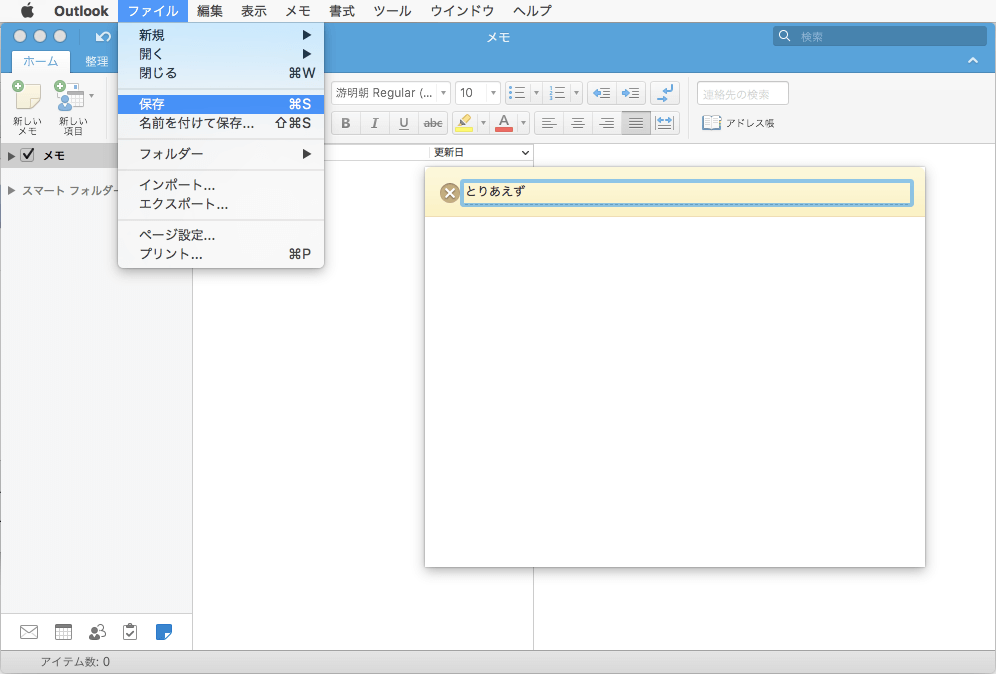The height and width of the screenshot is (674, 996).
Task: Toggle italic formatting
Action: point(375,123)
